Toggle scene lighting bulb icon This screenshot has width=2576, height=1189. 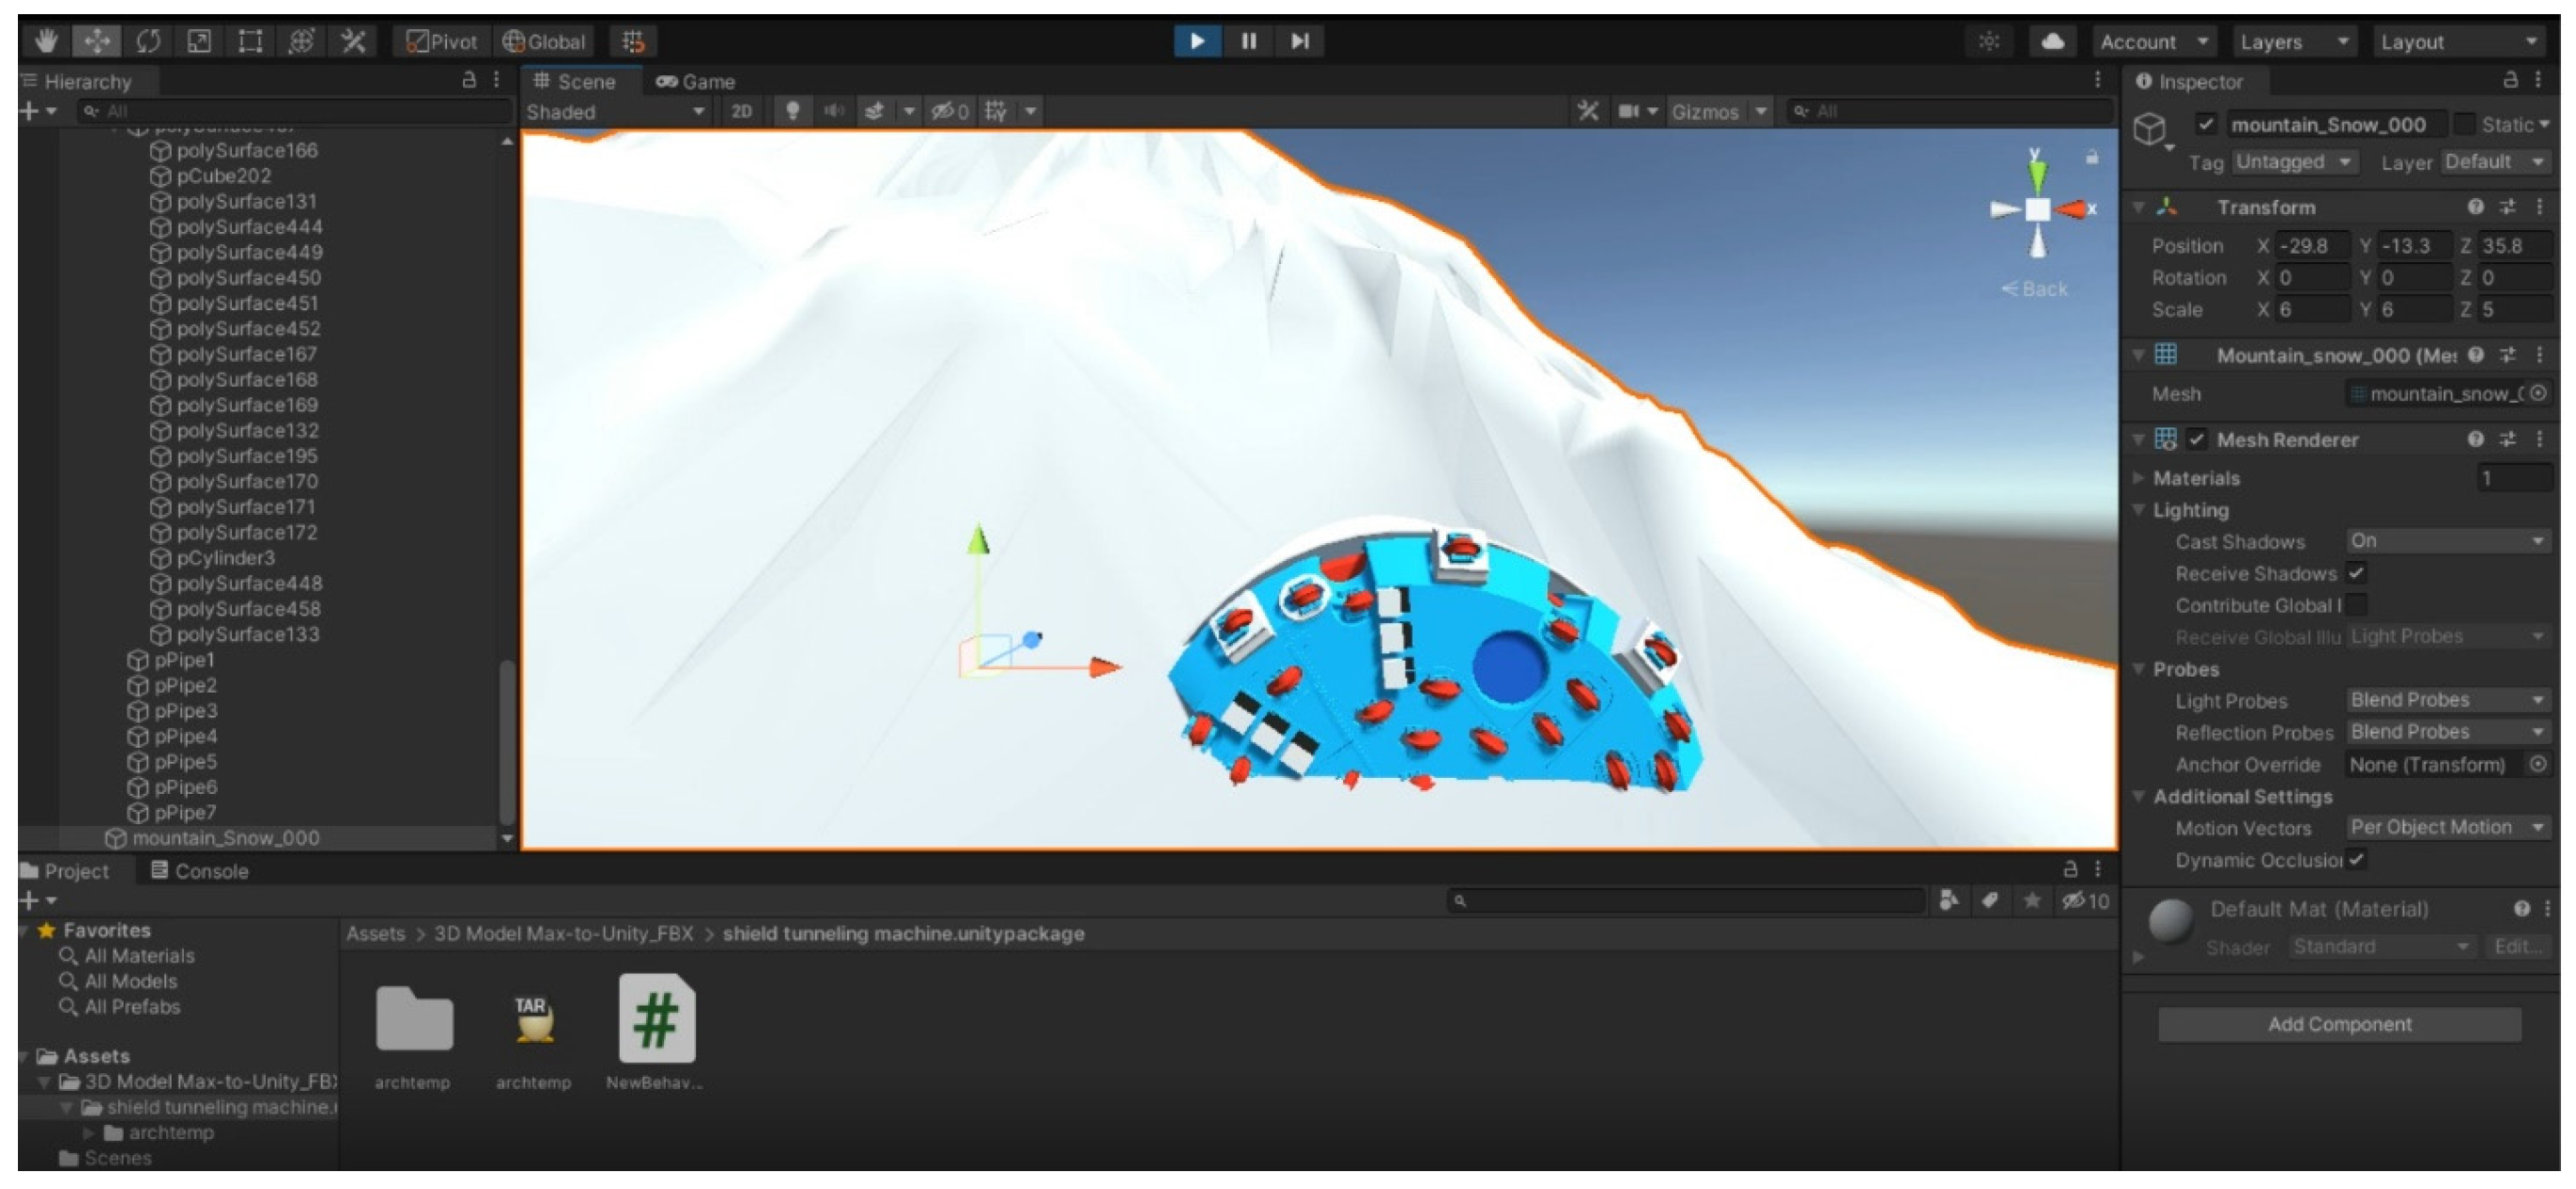click(x=792, y=111)
